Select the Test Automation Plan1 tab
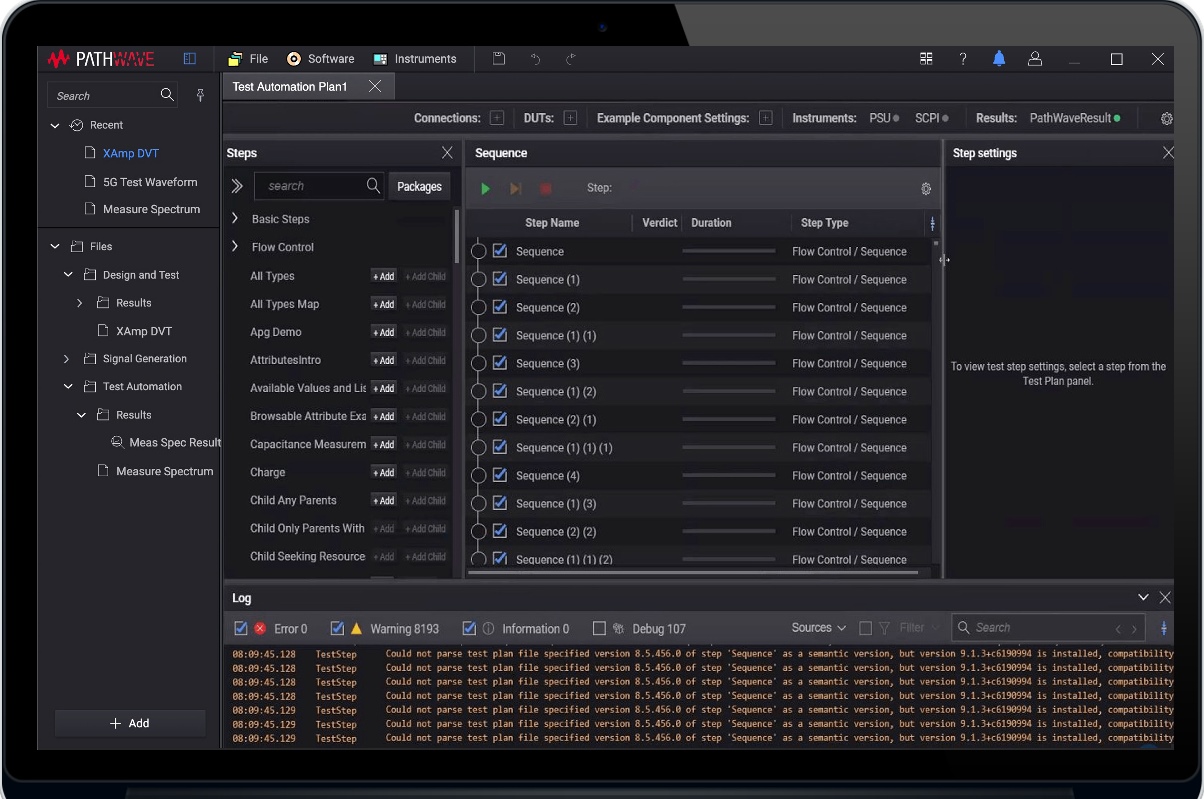The width and height of the screenshot is (1204, 799). point(290,87)
